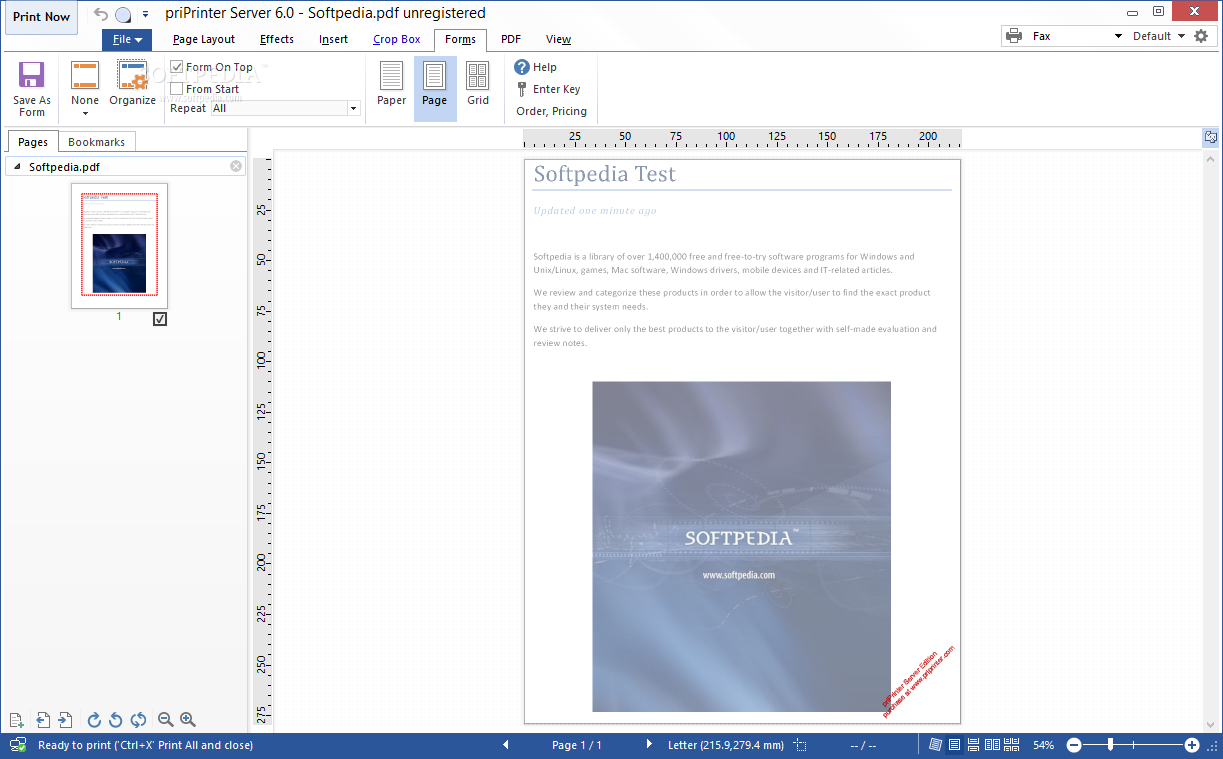Click the Page 1 / 1 indicator
1223x759 pixels.
pyautogui.click(x=576, y=745)
